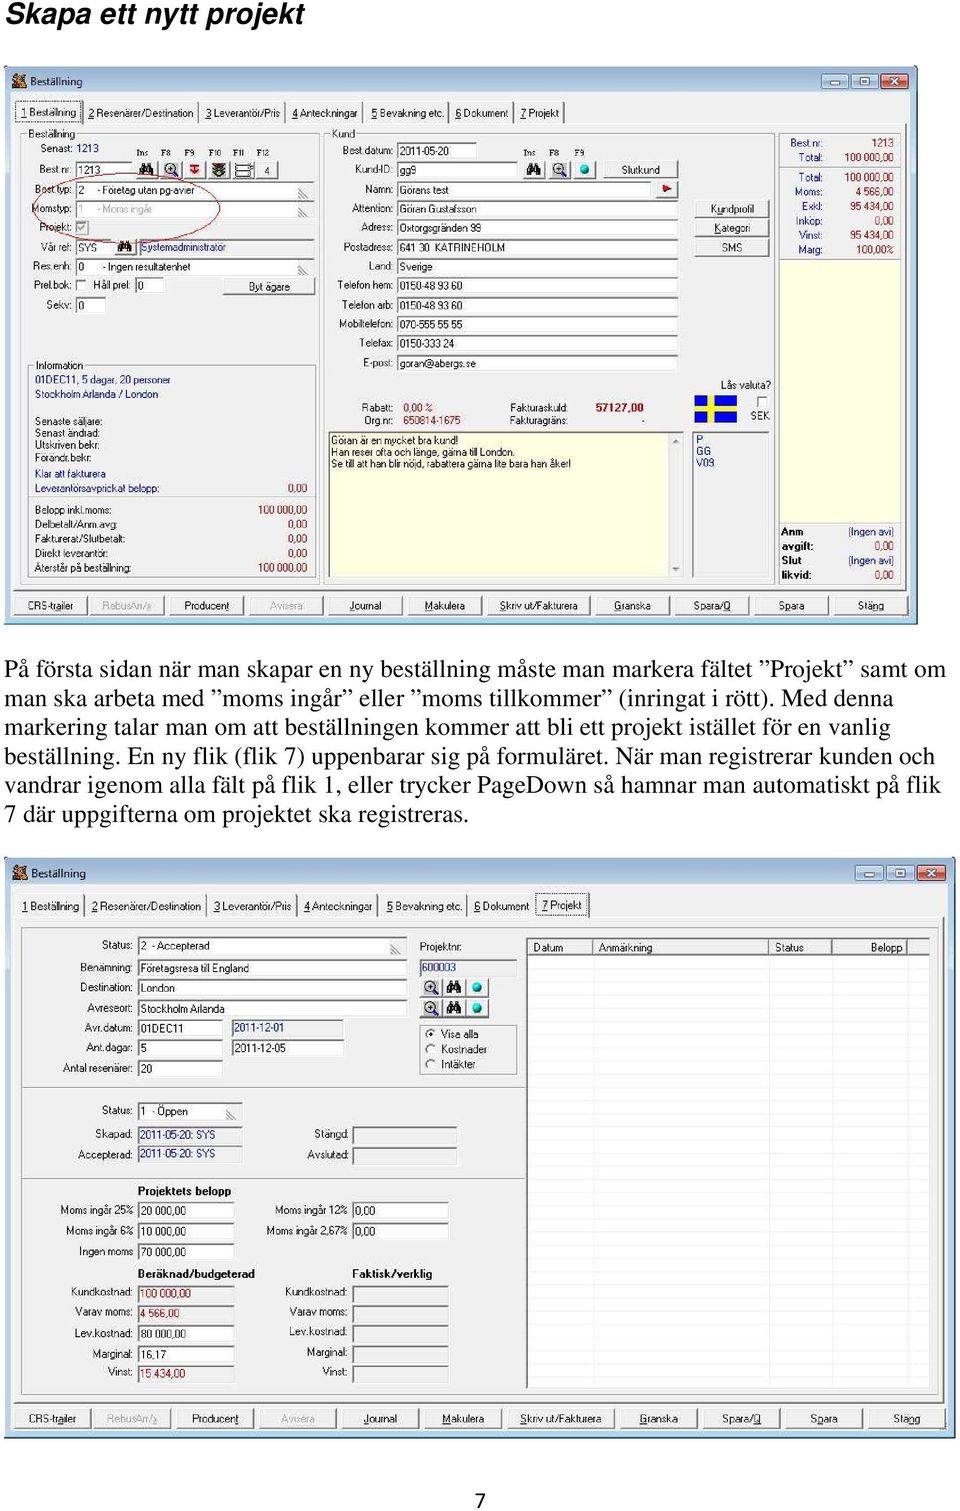
Task: Click Makulera in the Projekt-tab window
Action: [x=463, y=1418]
